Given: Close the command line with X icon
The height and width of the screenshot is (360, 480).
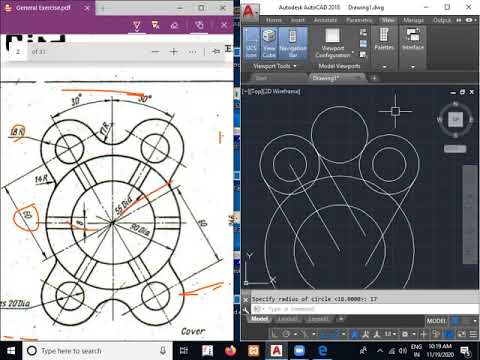Looking at the screenshot, I should pos(246,299).
